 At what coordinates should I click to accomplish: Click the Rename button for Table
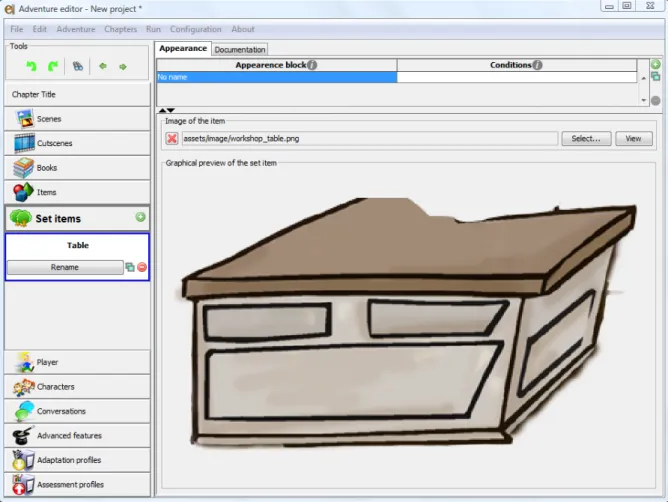pos(65,267)
